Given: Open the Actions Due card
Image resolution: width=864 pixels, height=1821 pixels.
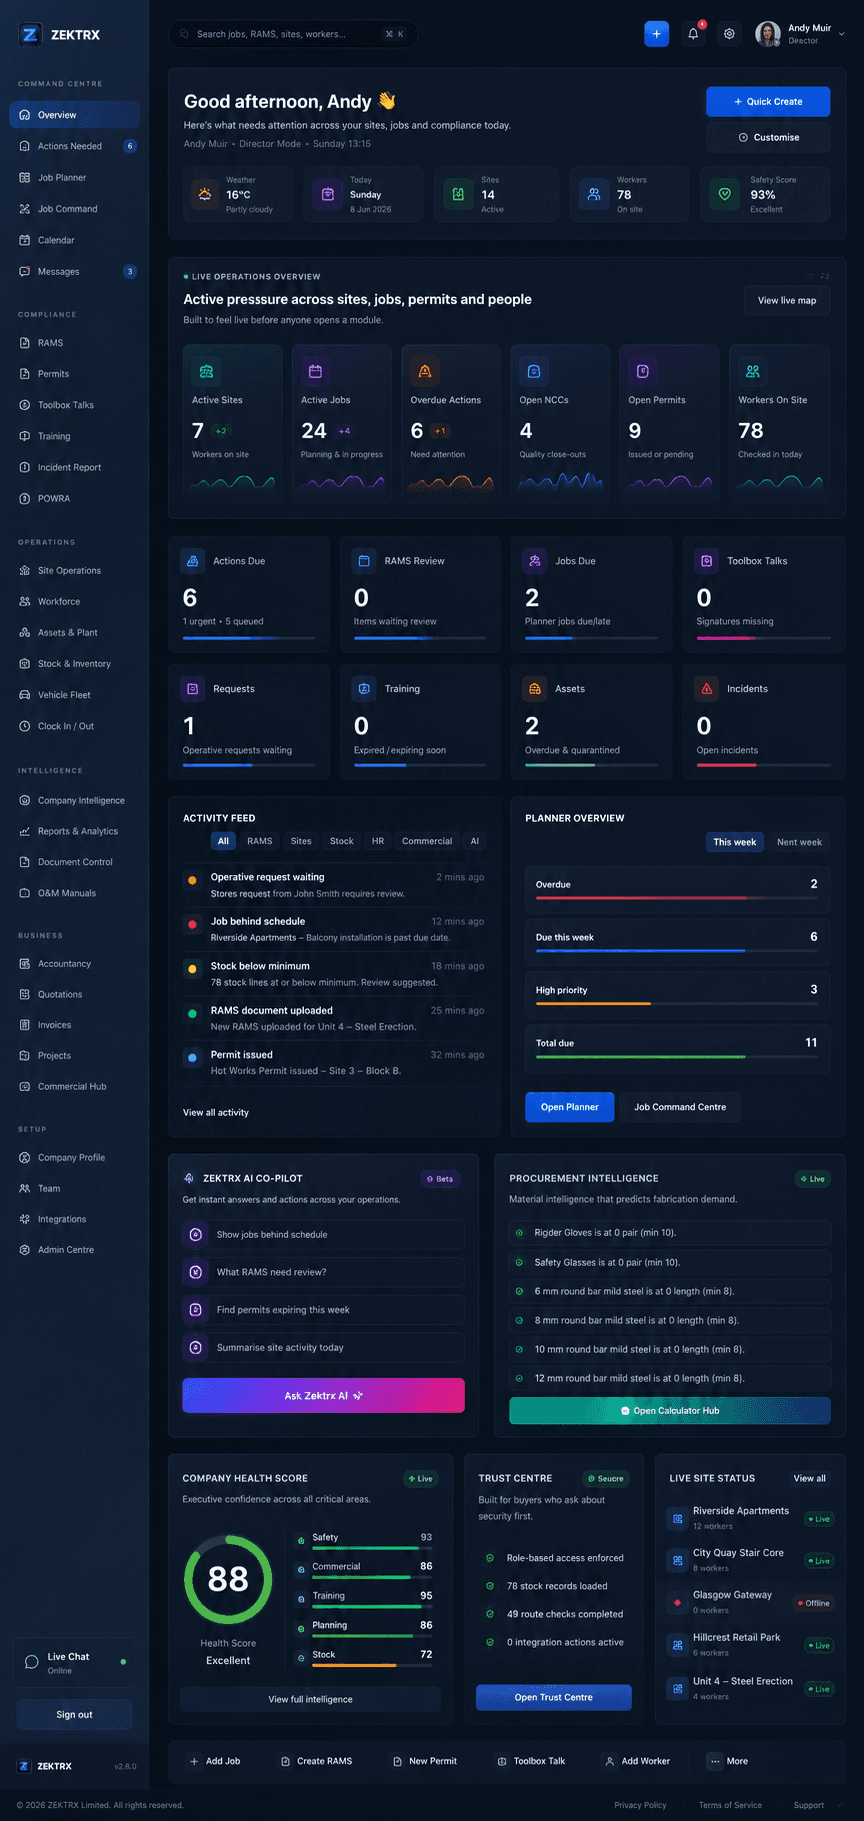Looking at the screenshot, I should click(x=249, y=594).
